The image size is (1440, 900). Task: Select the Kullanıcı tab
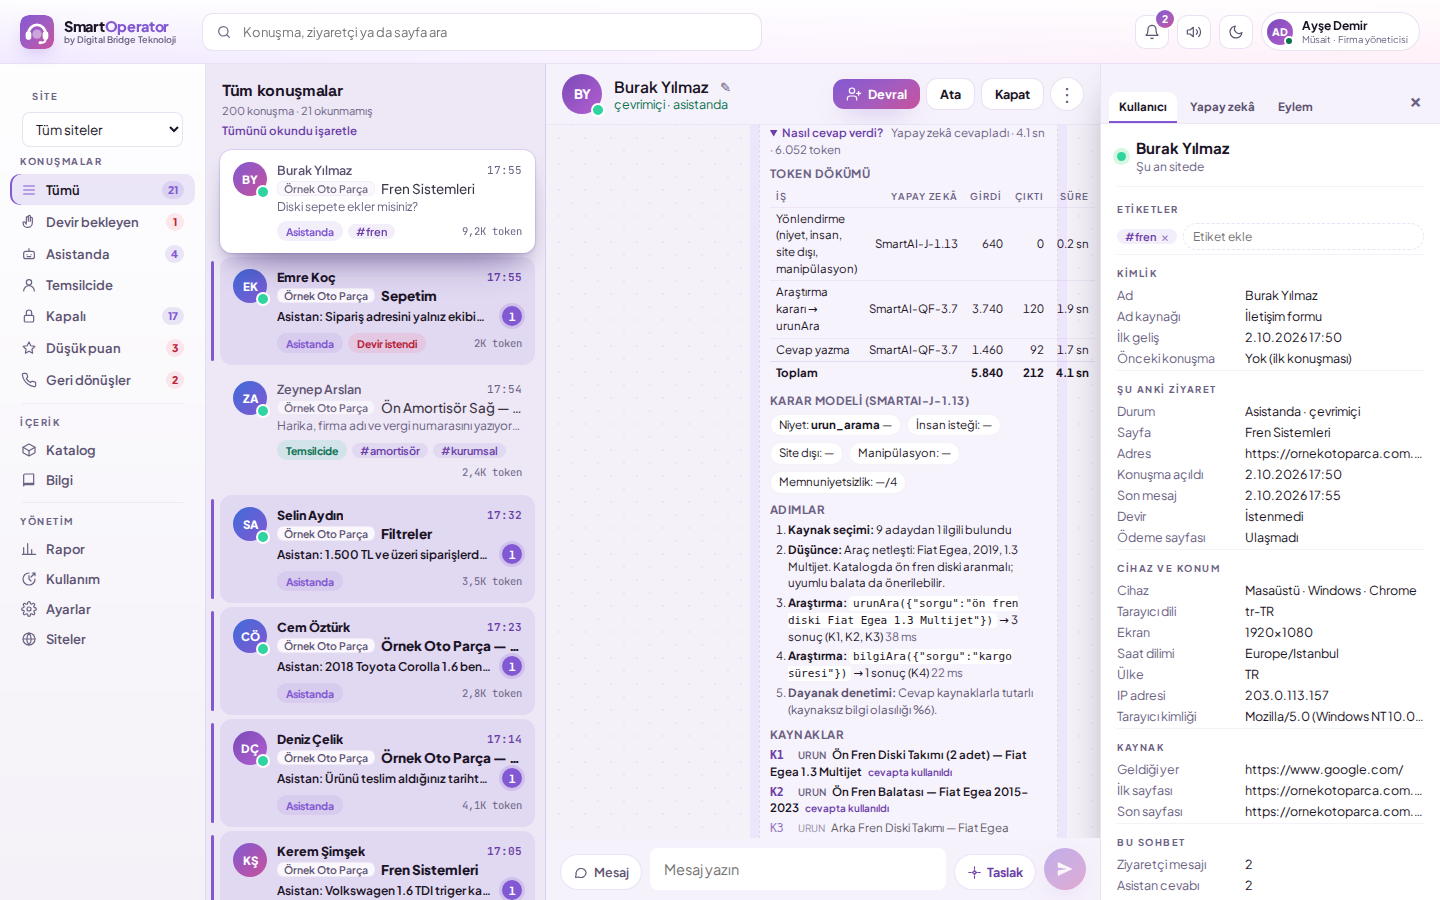point(1142,107)
